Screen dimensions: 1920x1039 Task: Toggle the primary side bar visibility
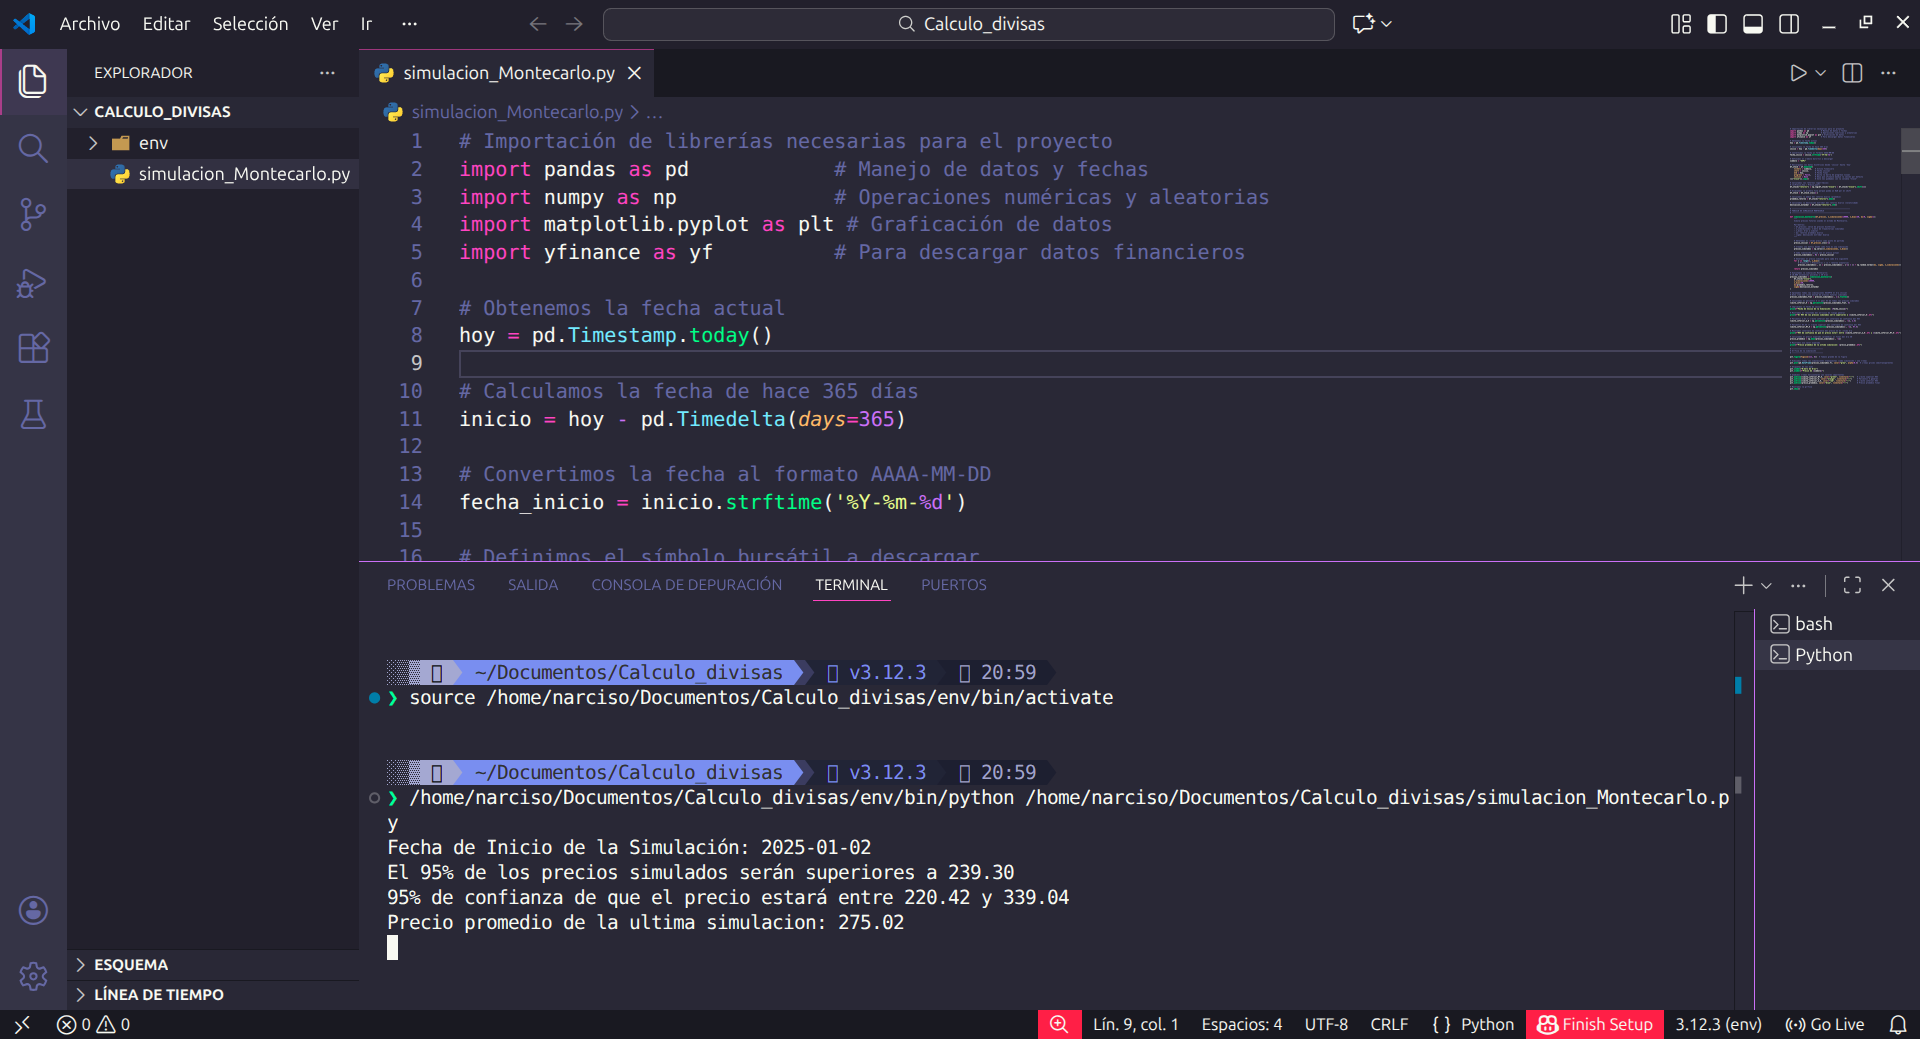tap(1717, 24)
